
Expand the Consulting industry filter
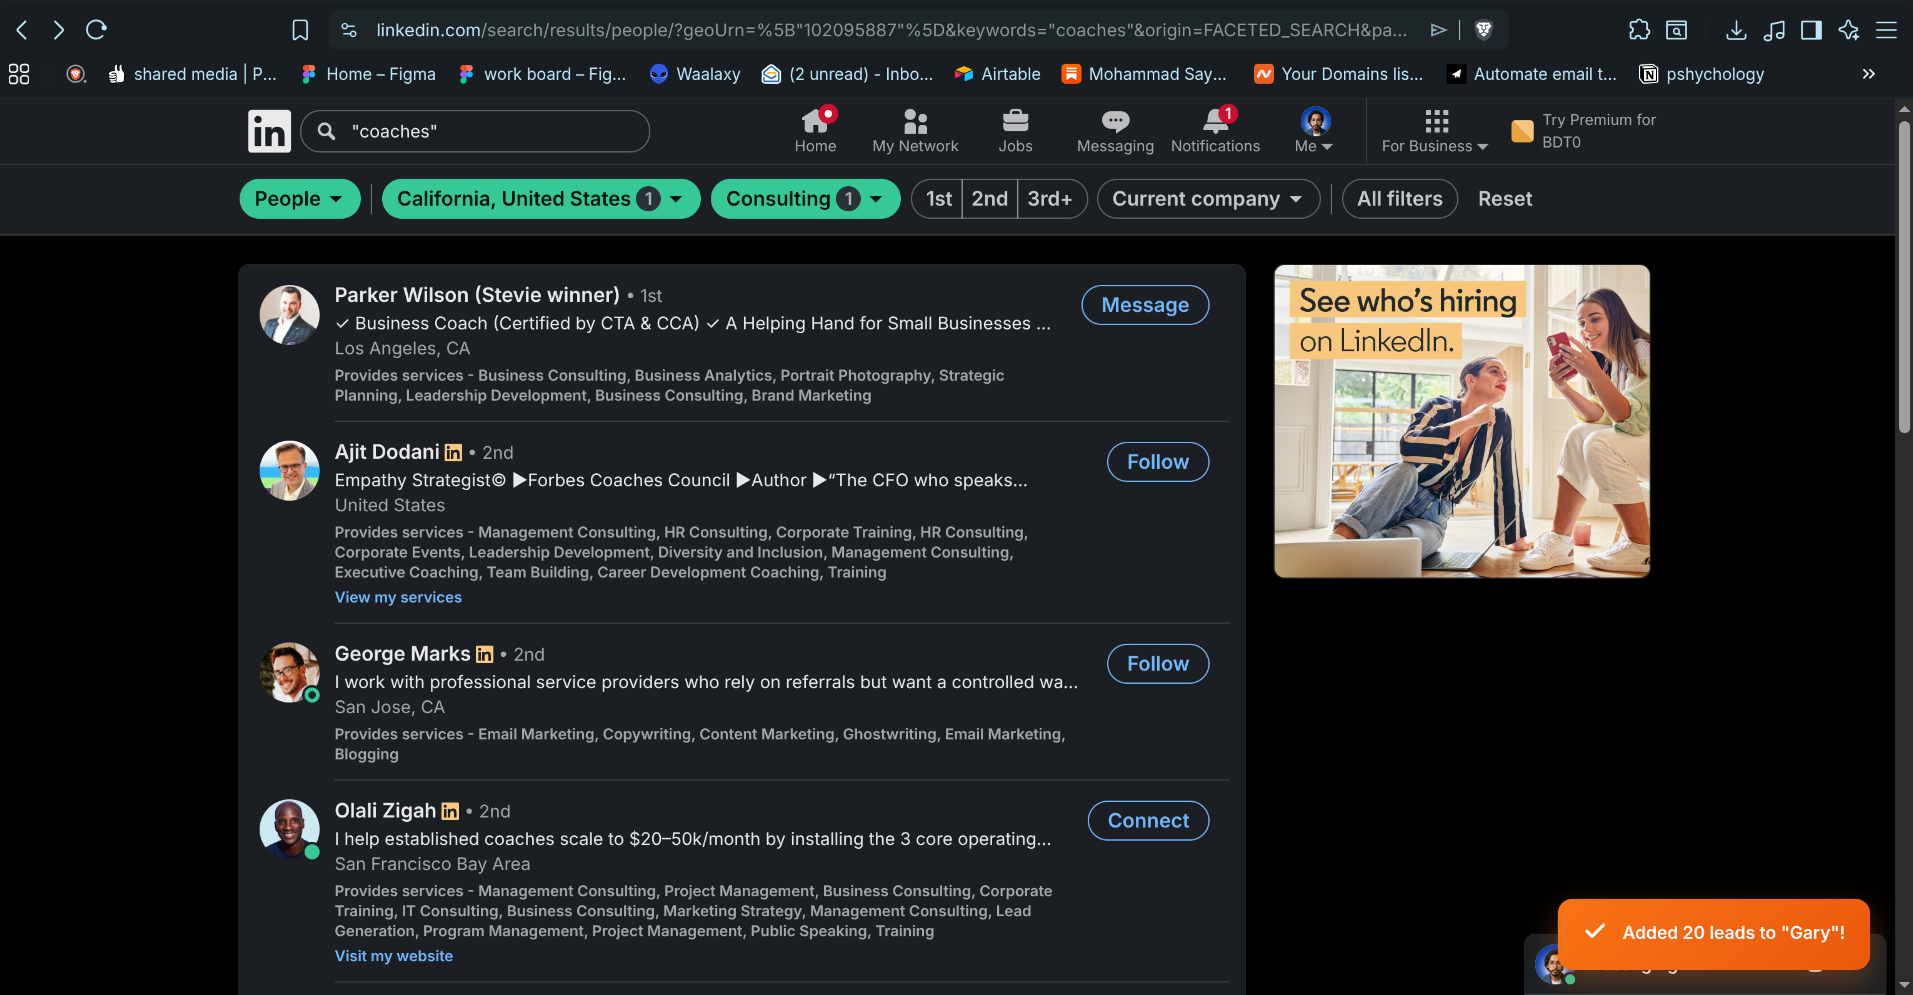805,199
